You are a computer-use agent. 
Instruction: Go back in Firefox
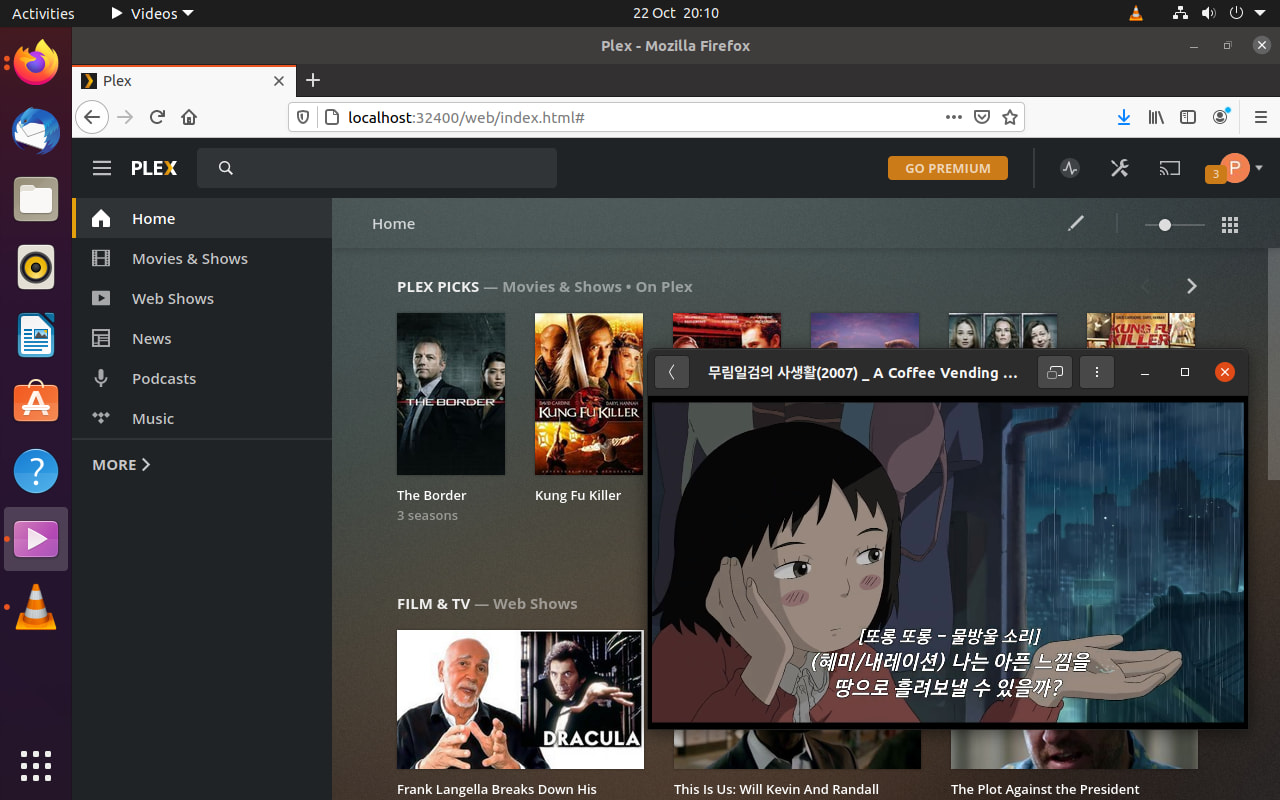(92, 117)
